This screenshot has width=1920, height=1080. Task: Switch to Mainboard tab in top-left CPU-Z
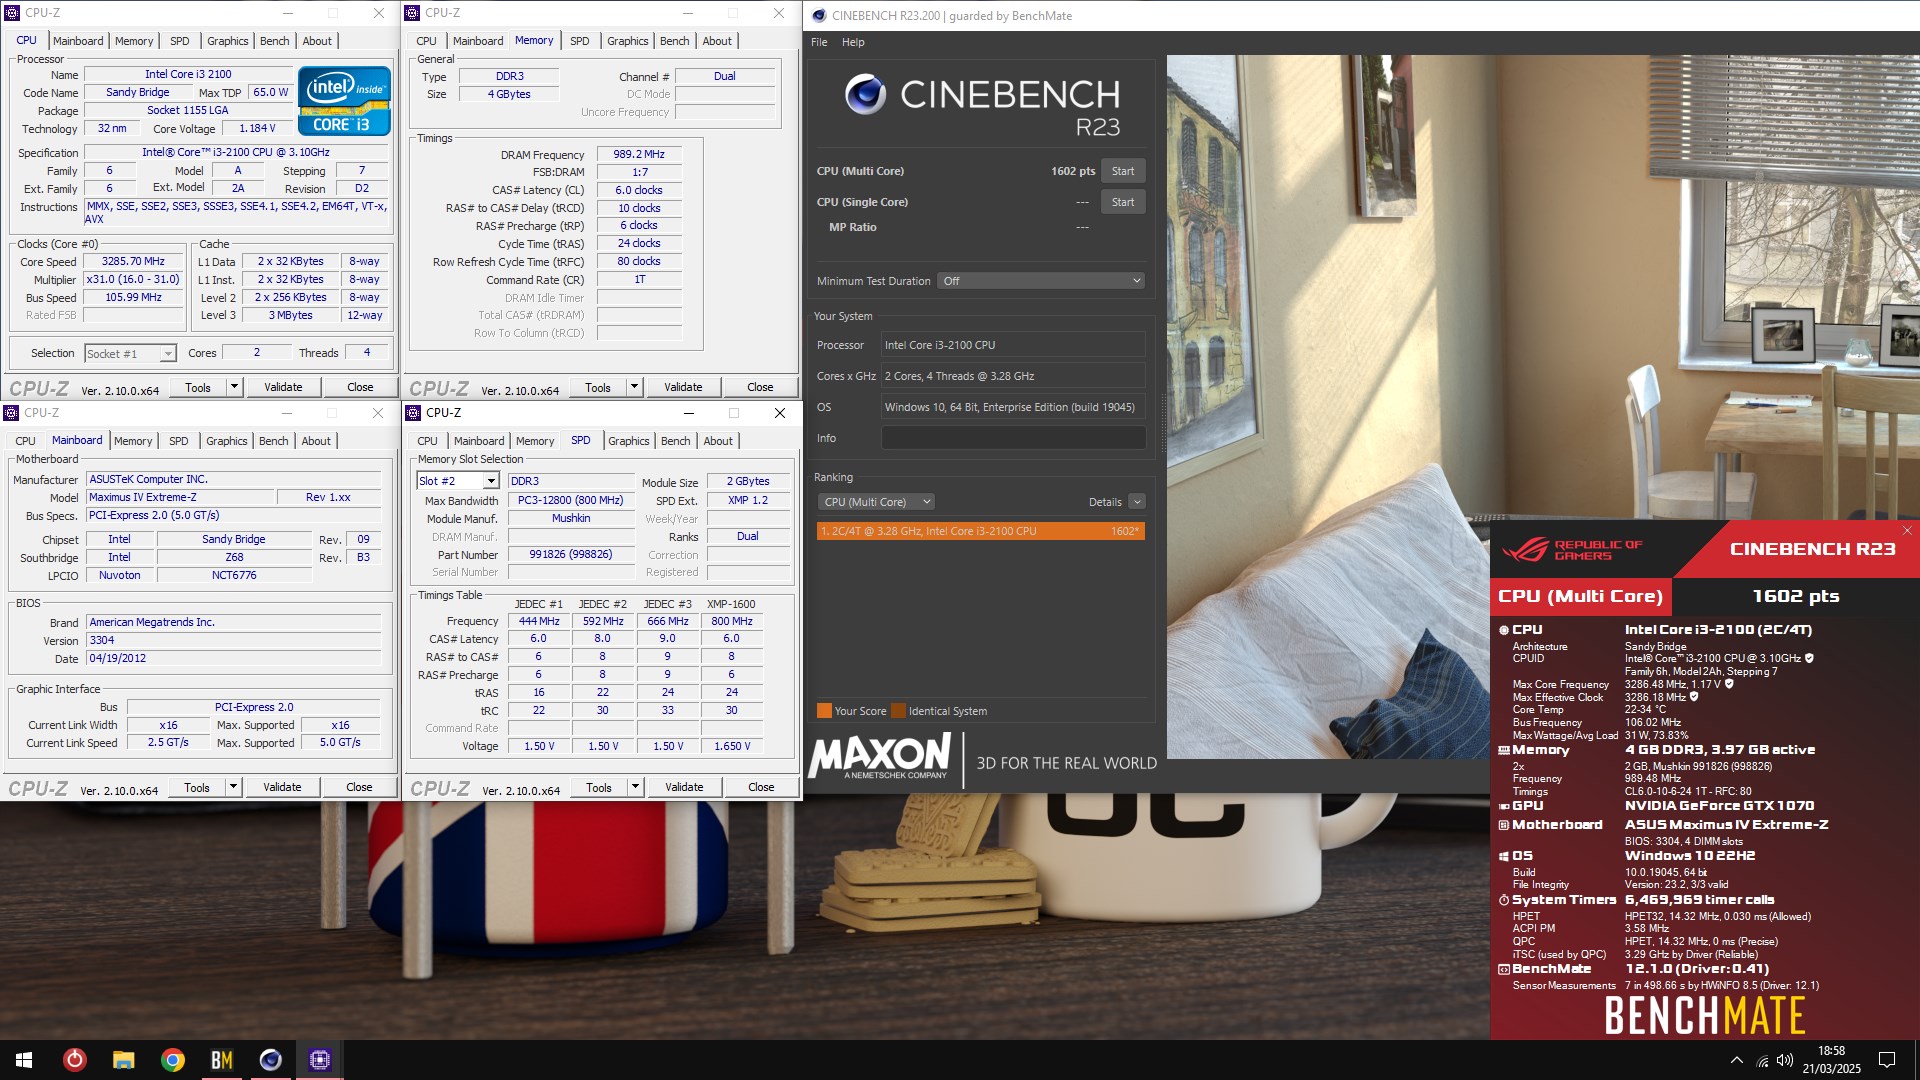tap(78, 41)
